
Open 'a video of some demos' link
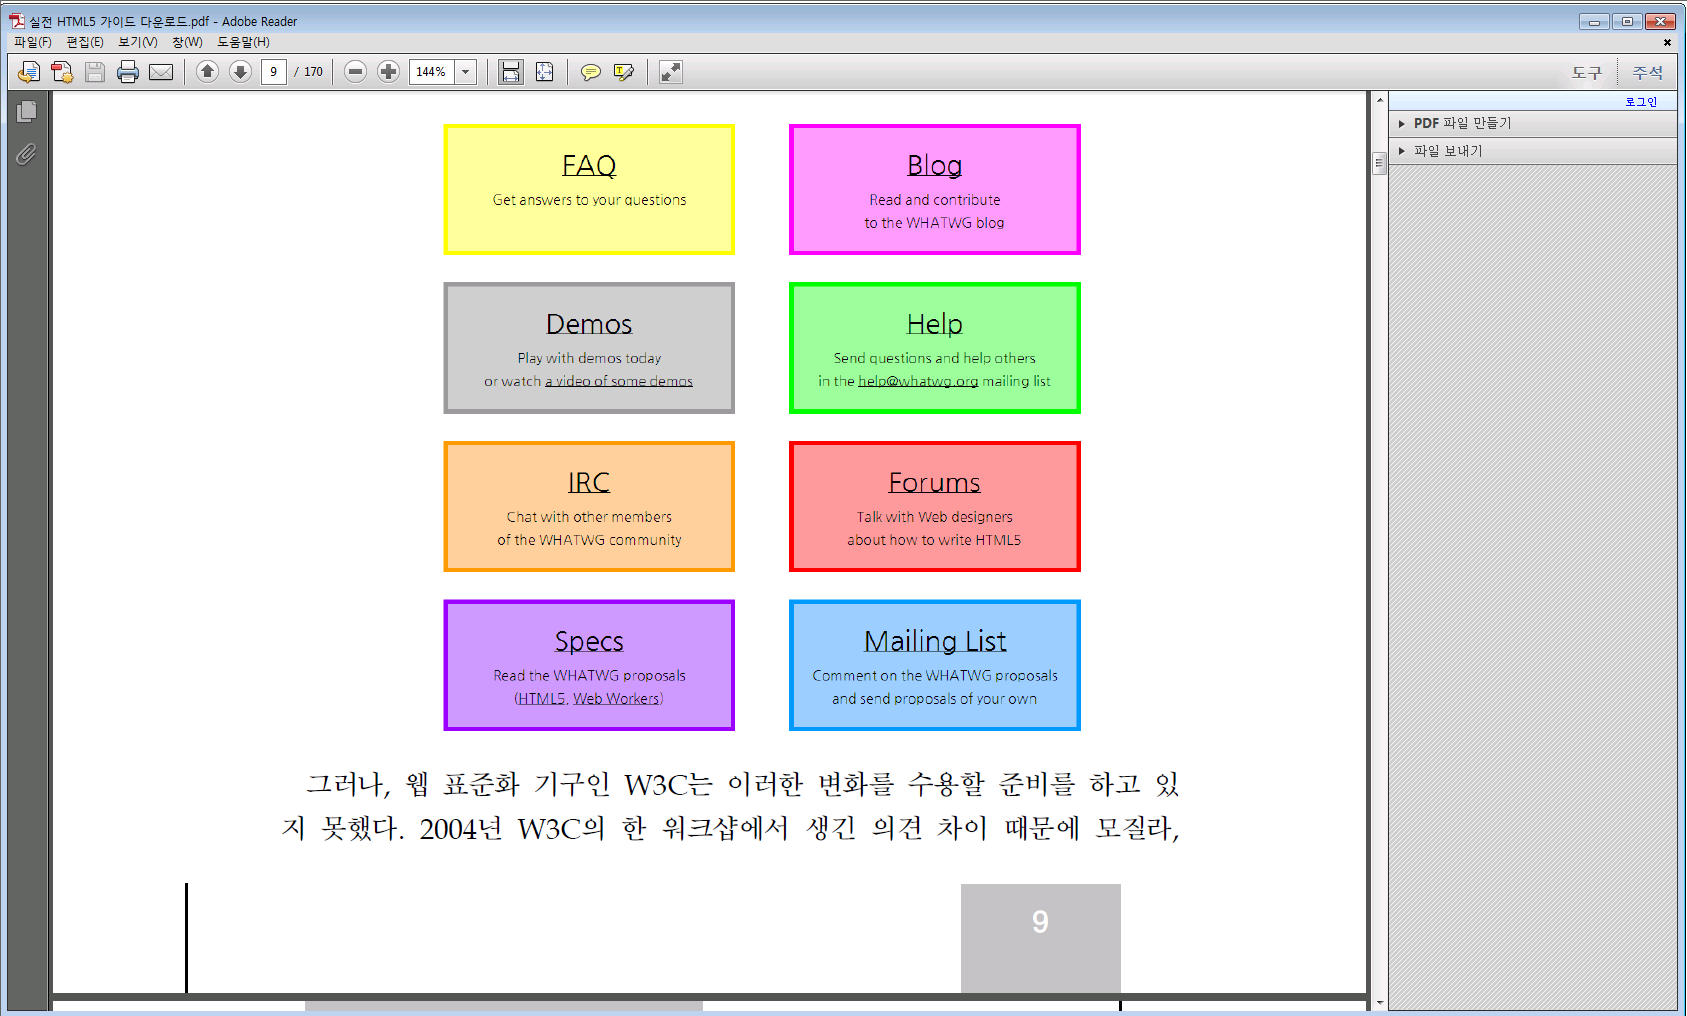(619, 381)
